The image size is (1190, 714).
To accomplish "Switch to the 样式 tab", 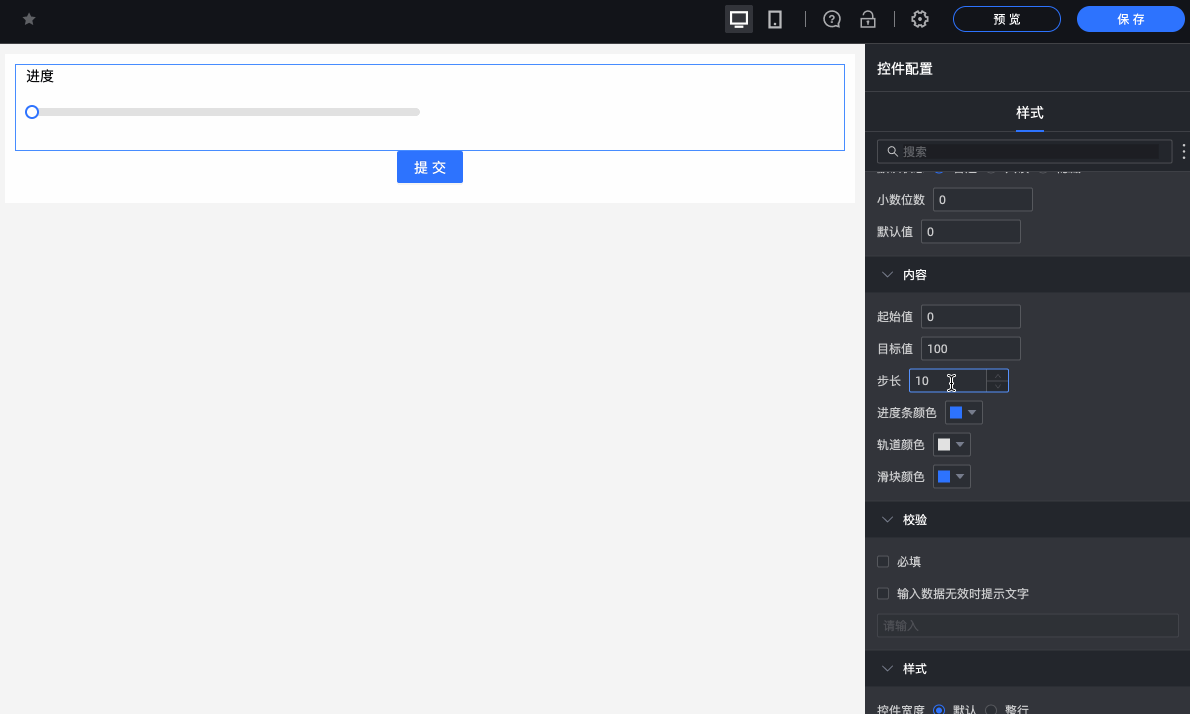I will coord(1029,113).
